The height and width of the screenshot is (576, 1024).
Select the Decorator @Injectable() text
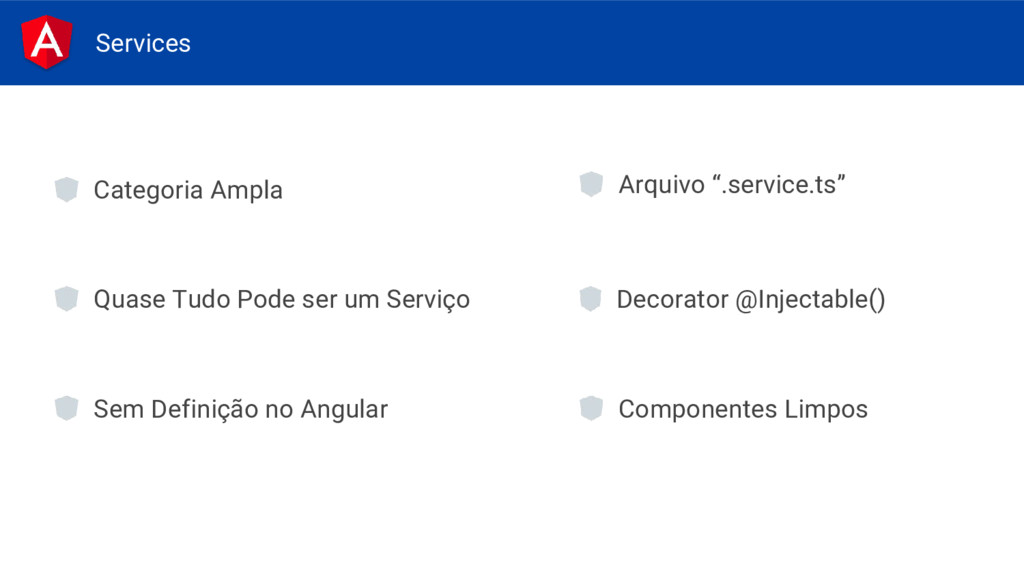coord(751,300)
